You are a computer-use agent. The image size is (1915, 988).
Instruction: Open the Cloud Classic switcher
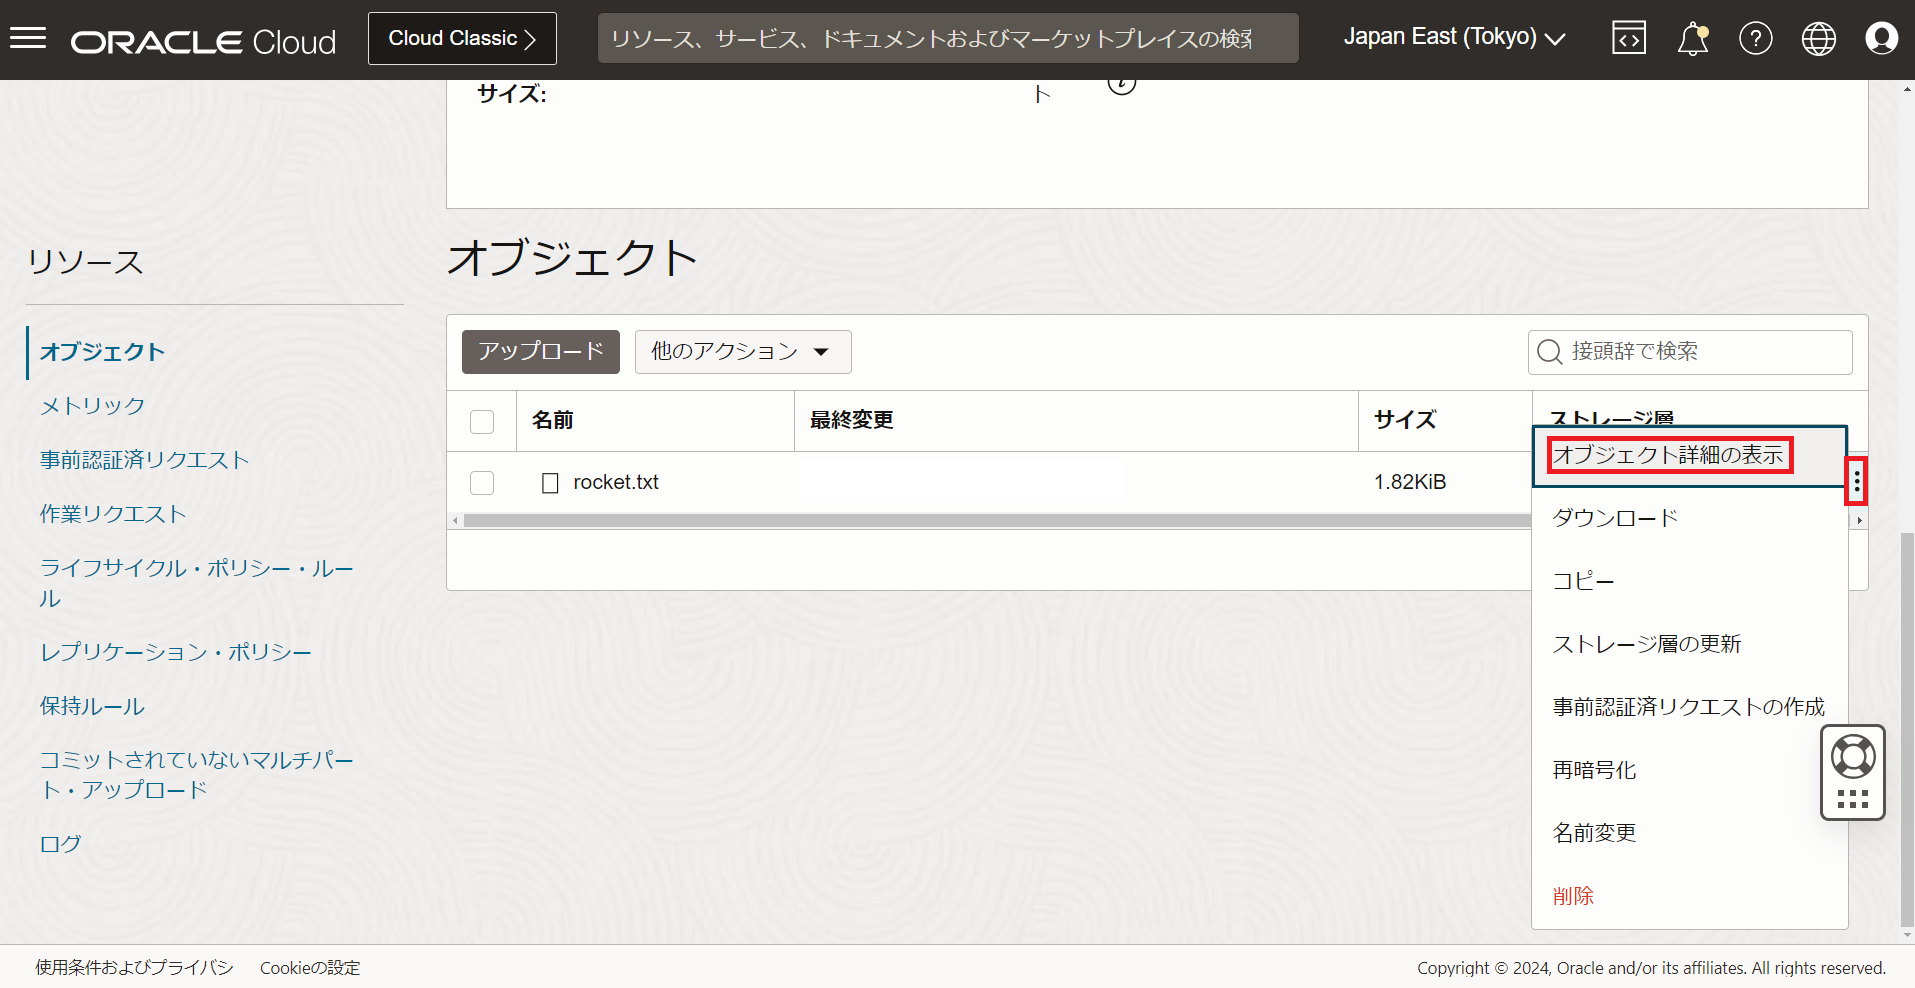(461, 38)
